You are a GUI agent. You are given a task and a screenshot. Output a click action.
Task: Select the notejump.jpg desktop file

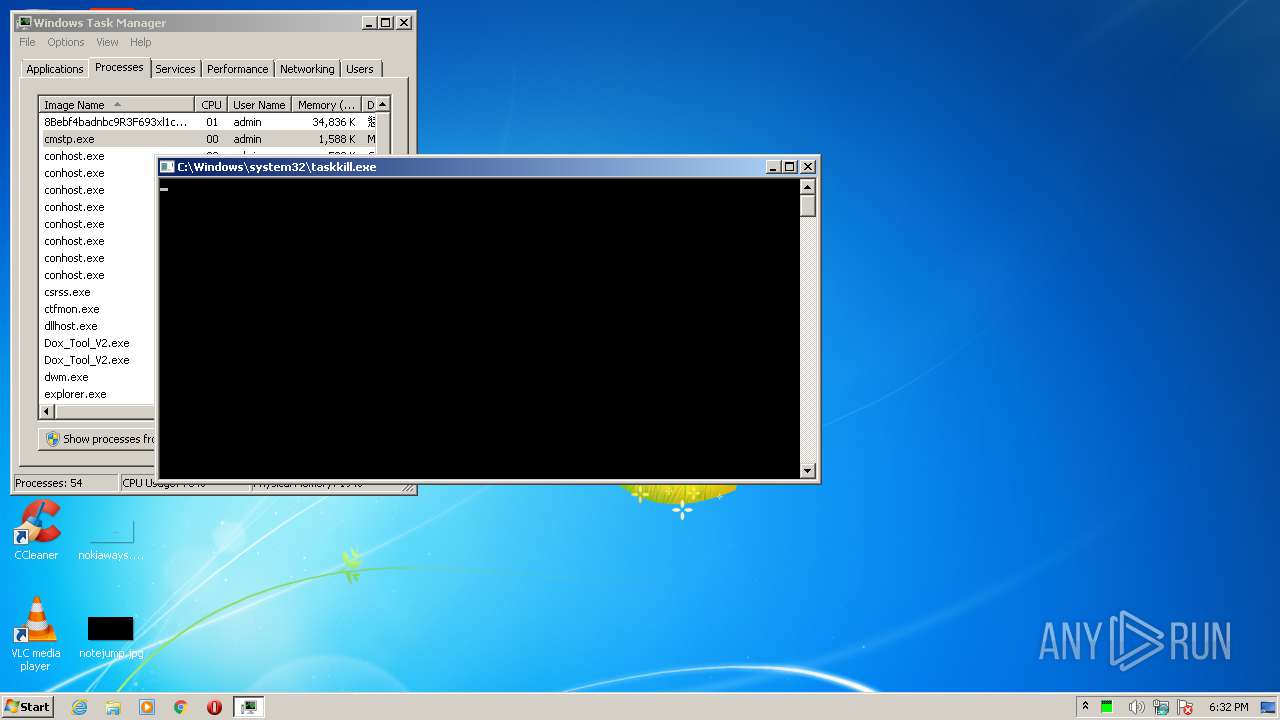pyautogui.click(x=110, y=637)
